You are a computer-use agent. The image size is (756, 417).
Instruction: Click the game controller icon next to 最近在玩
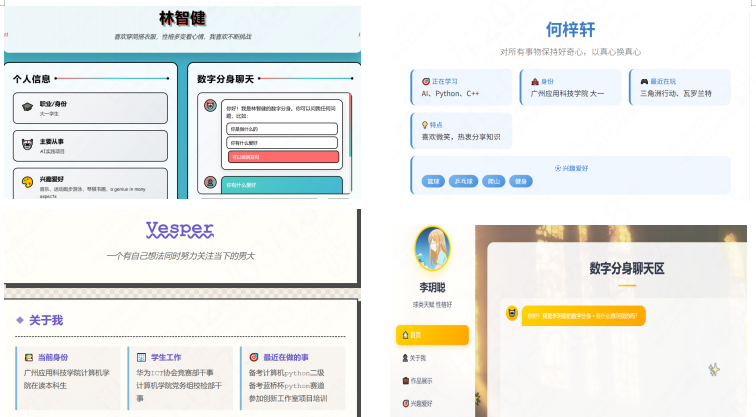click(644, 81)
